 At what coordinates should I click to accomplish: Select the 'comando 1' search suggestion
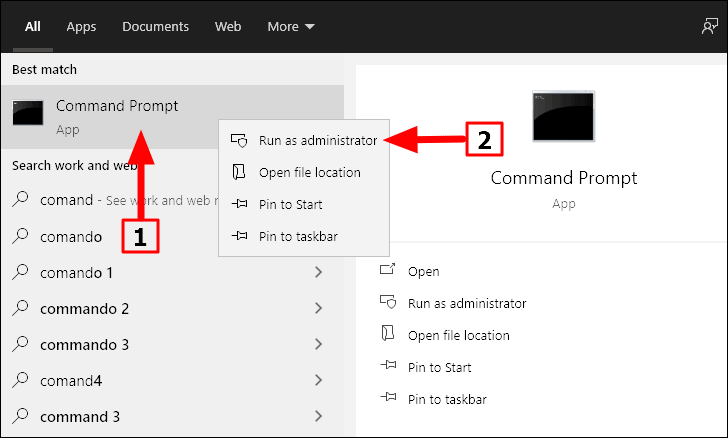point(172,272)
